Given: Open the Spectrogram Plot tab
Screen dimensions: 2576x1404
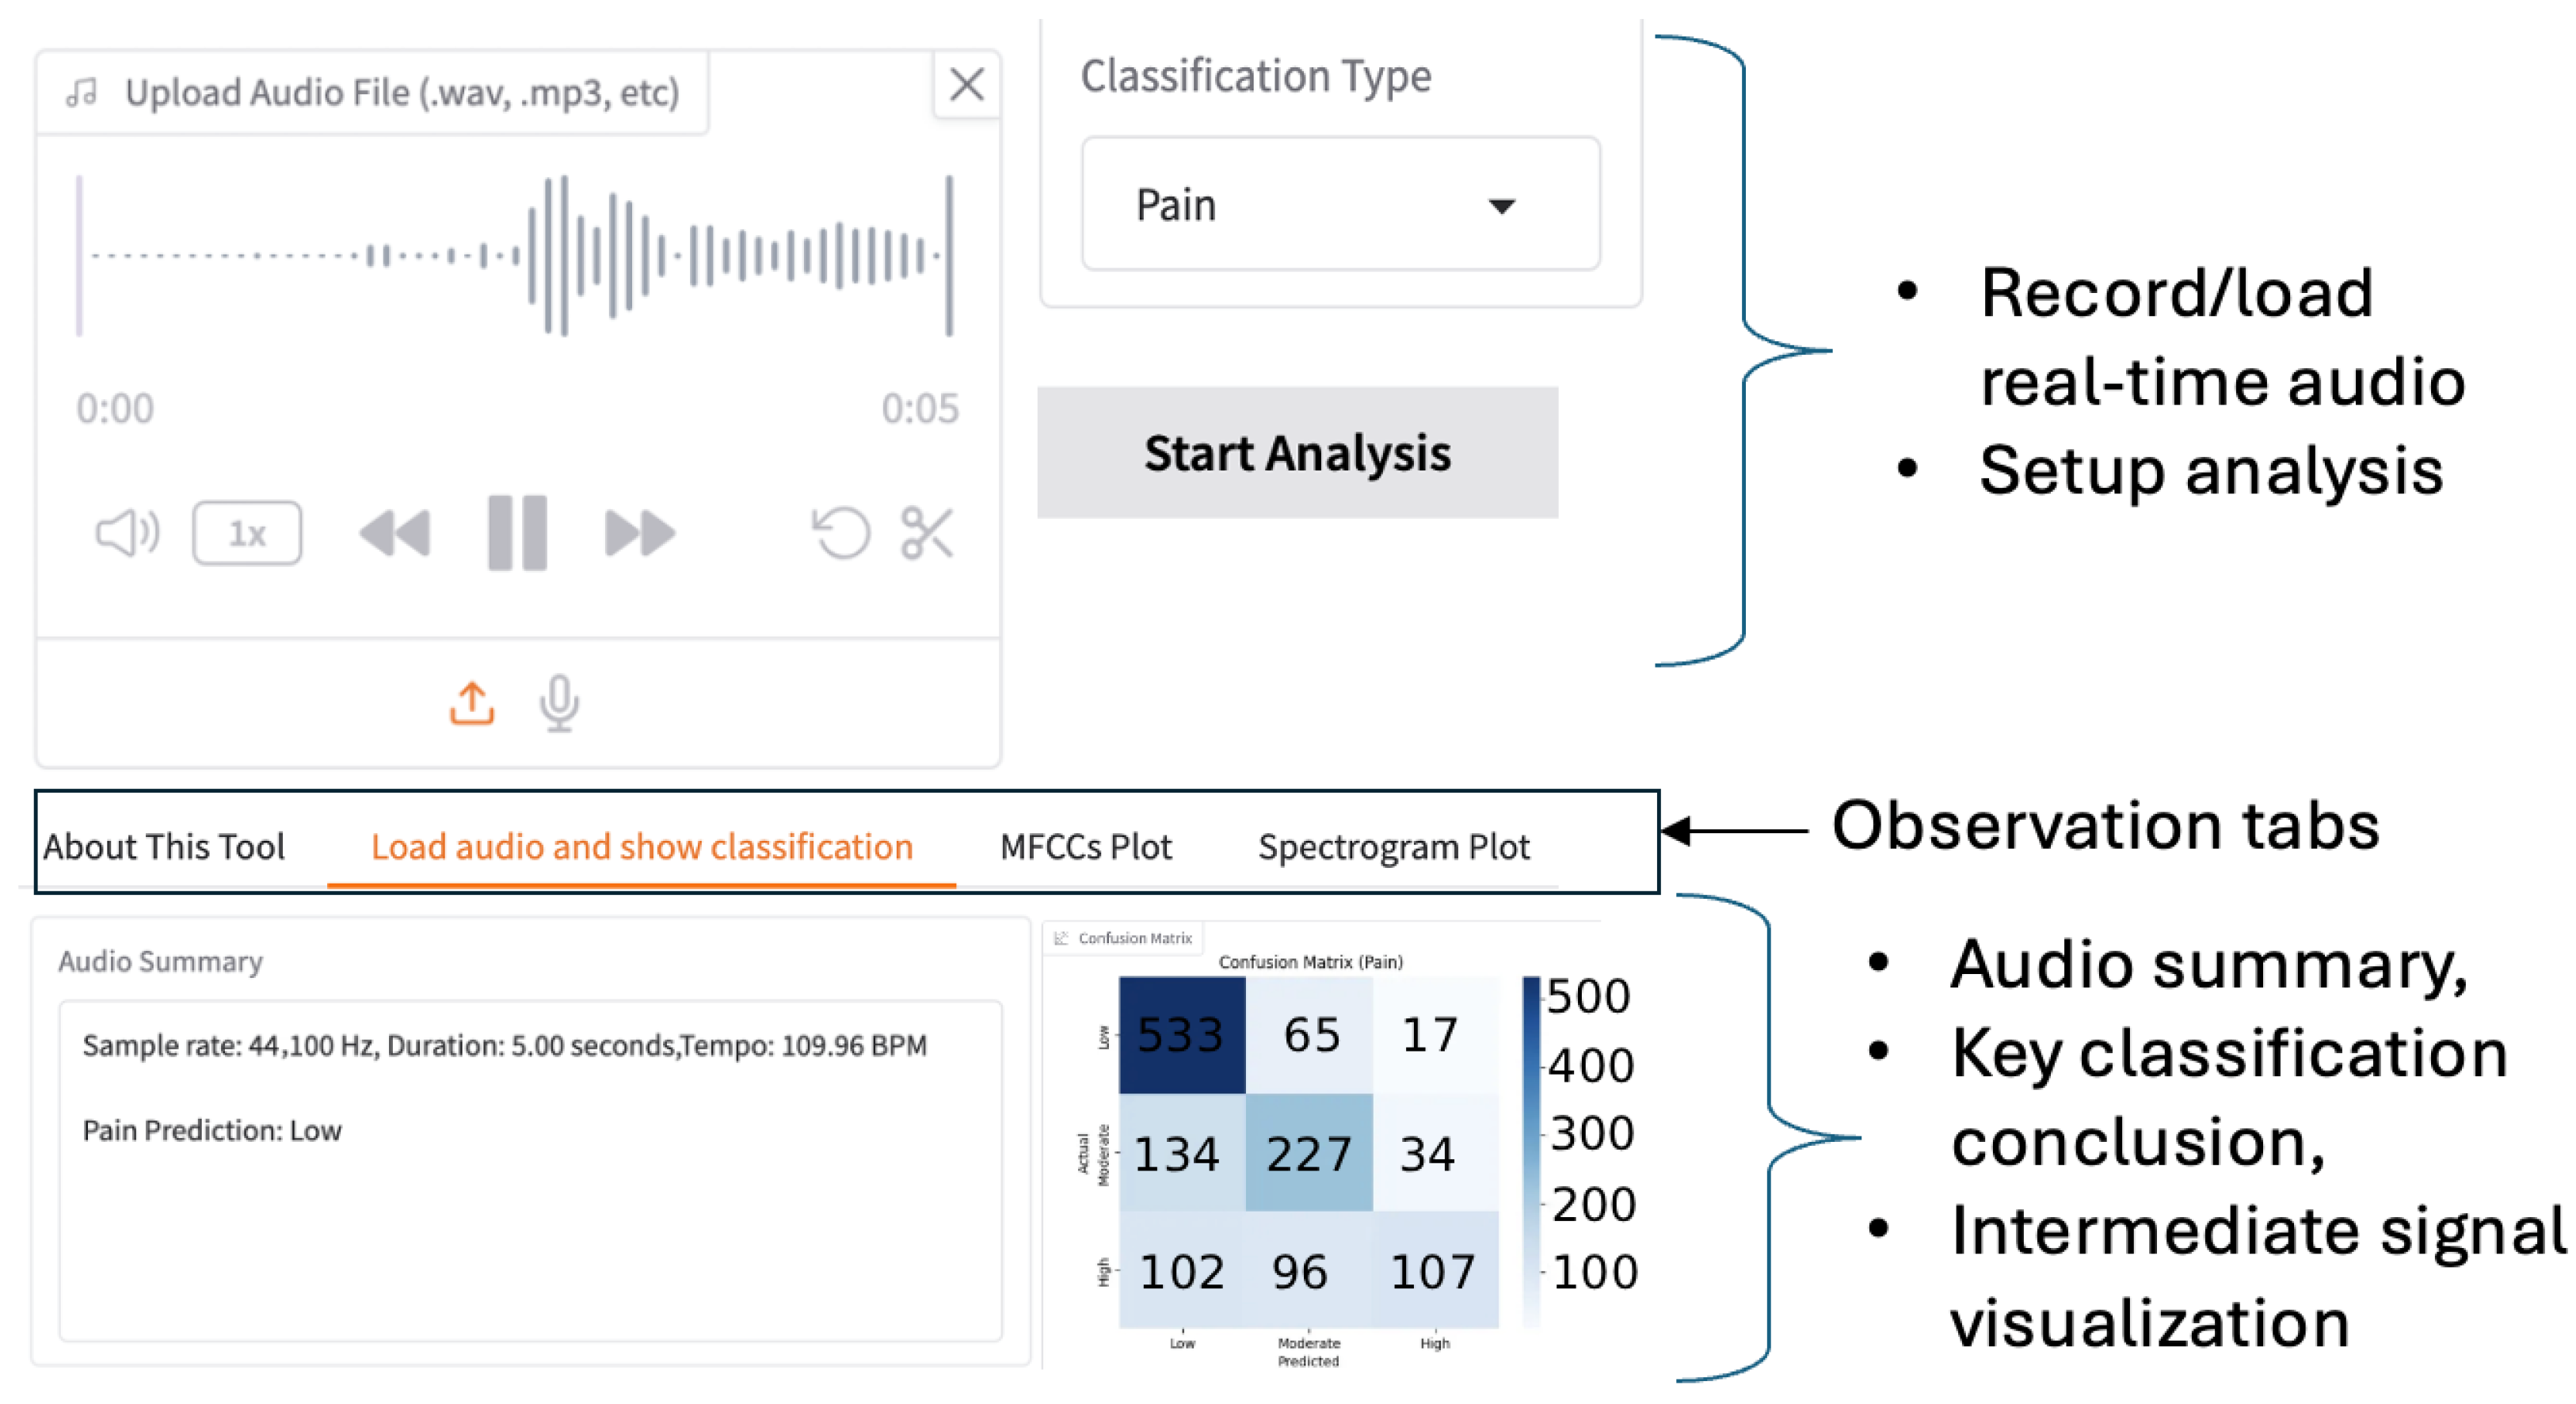Looking at the screenshot, I should (x=1393, y=847).
